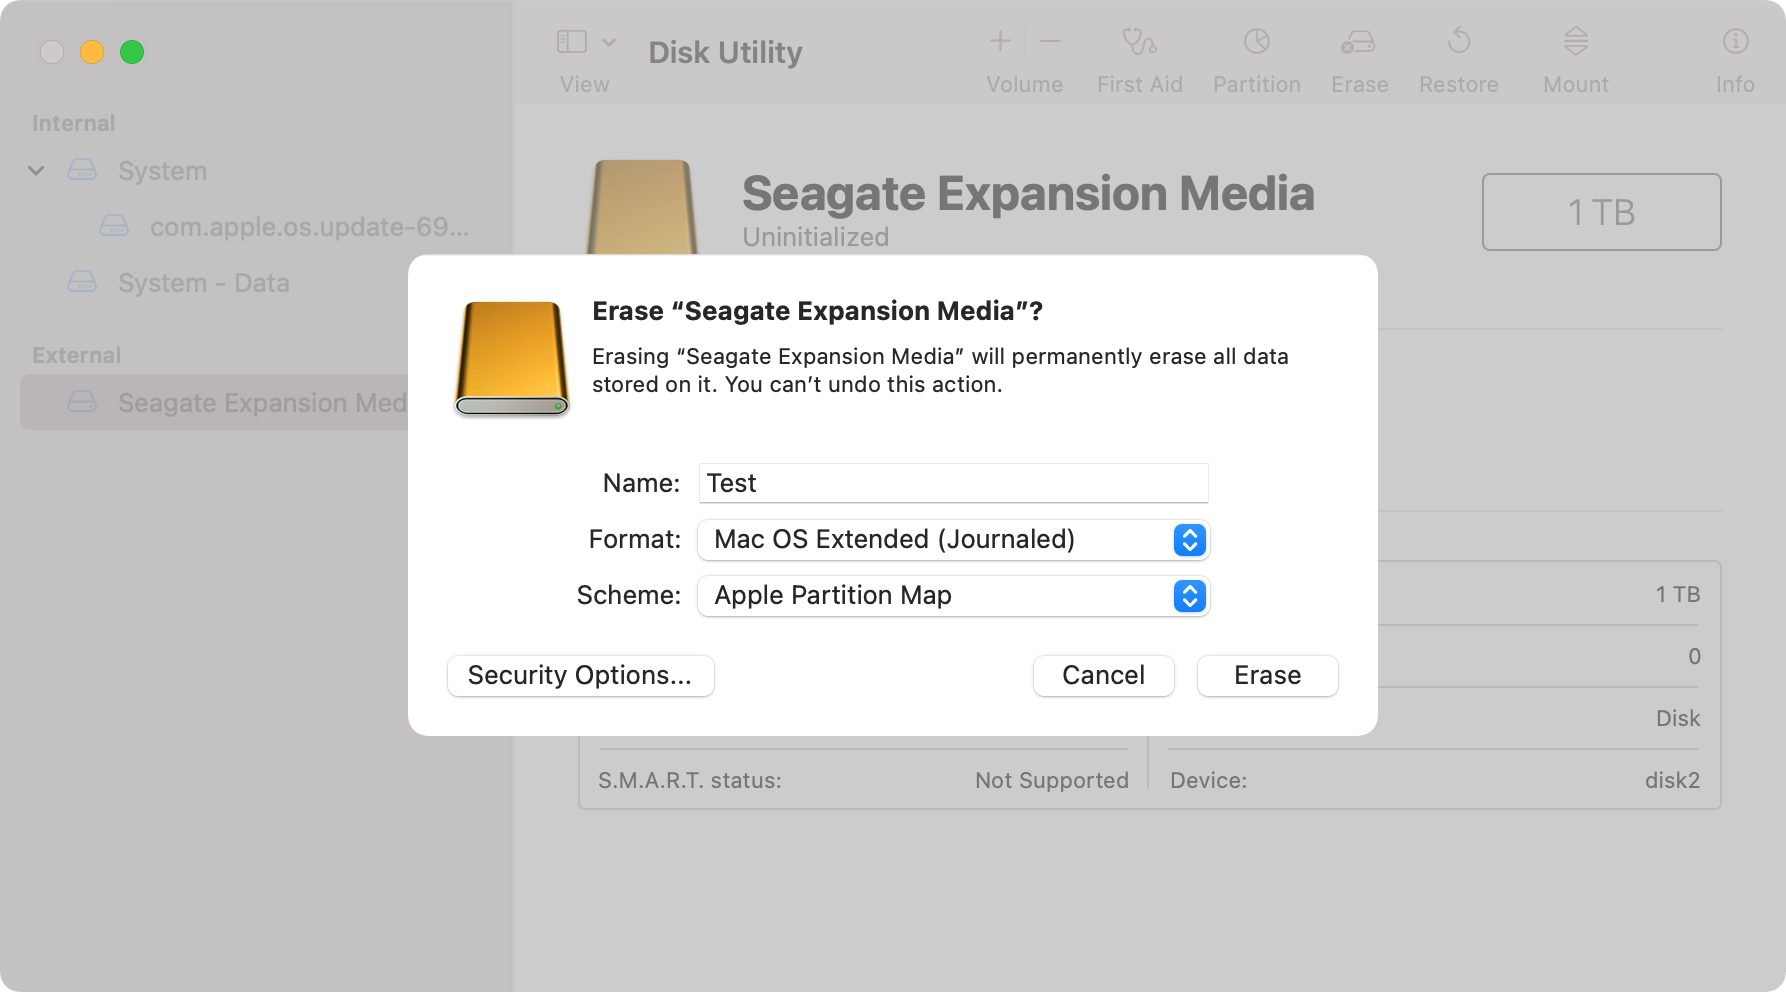Image resolution: width=1786 pixels, height=992 pixels.
Task: Select the Erase toolbar drive icon
Action: tap(1358, 42)
